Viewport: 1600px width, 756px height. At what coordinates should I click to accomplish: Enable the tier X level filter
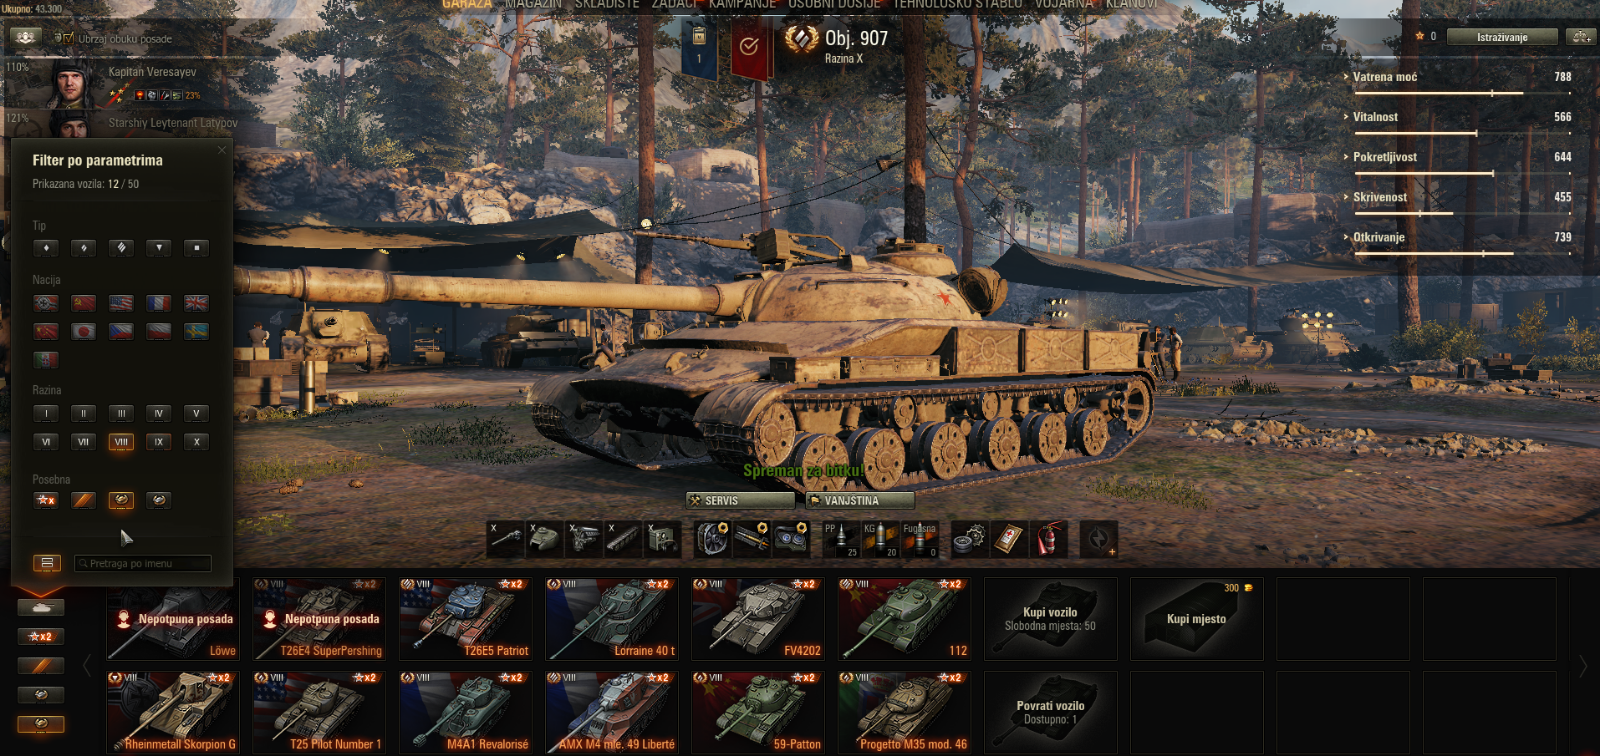[196, 442]
